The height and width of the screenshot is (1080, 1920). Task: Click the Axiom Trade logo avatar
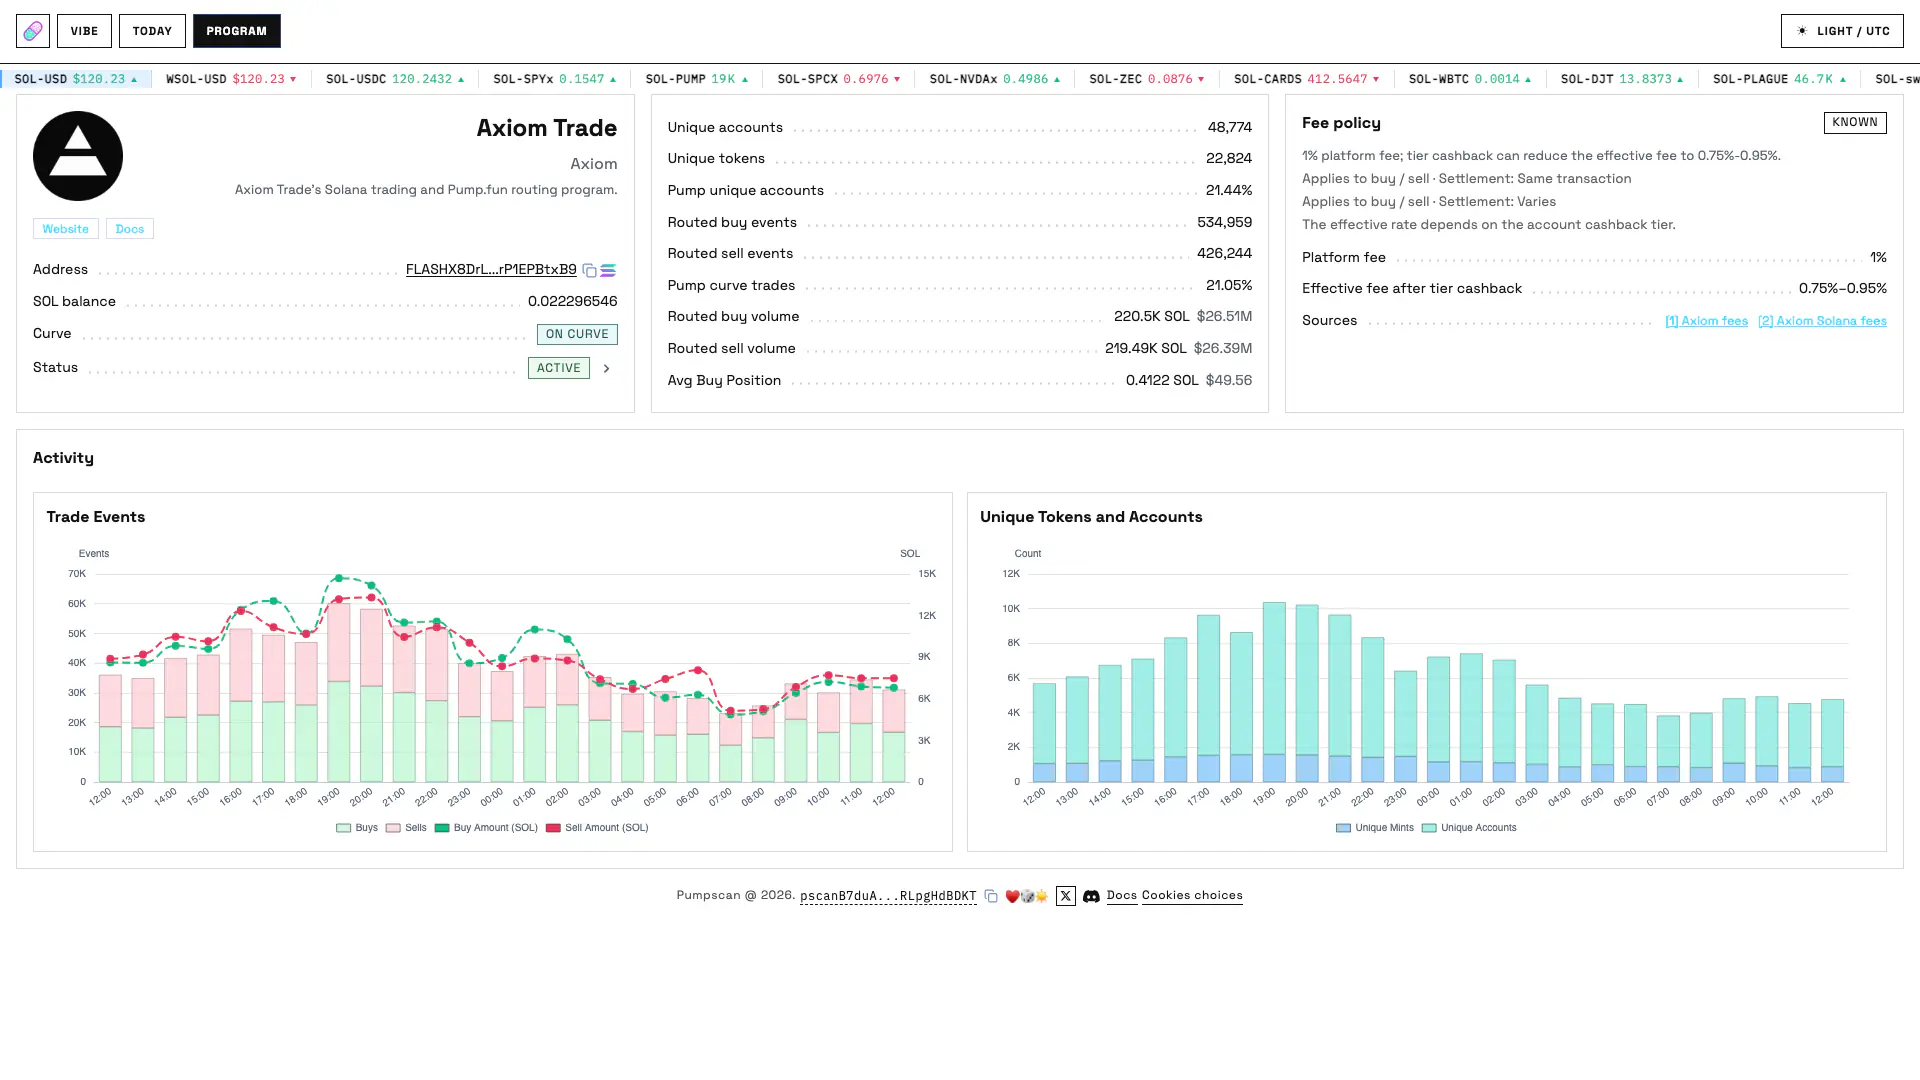78,156
